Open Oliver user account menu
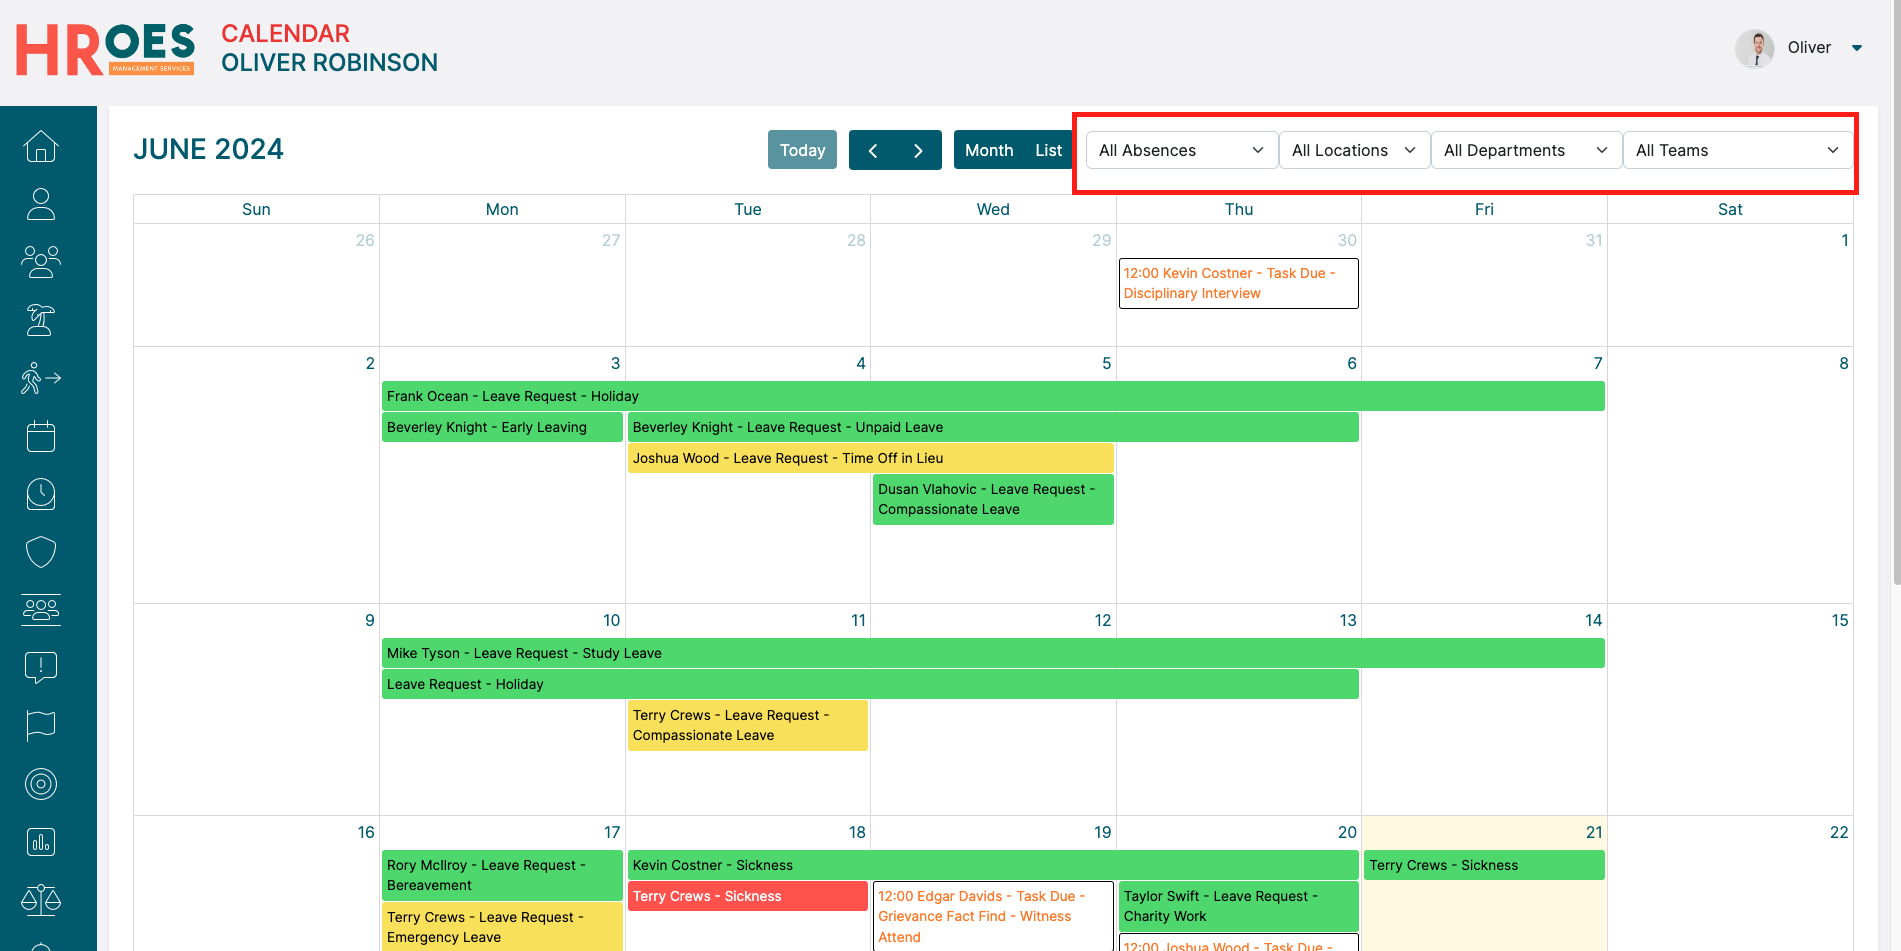 [x=1808, y=48]
